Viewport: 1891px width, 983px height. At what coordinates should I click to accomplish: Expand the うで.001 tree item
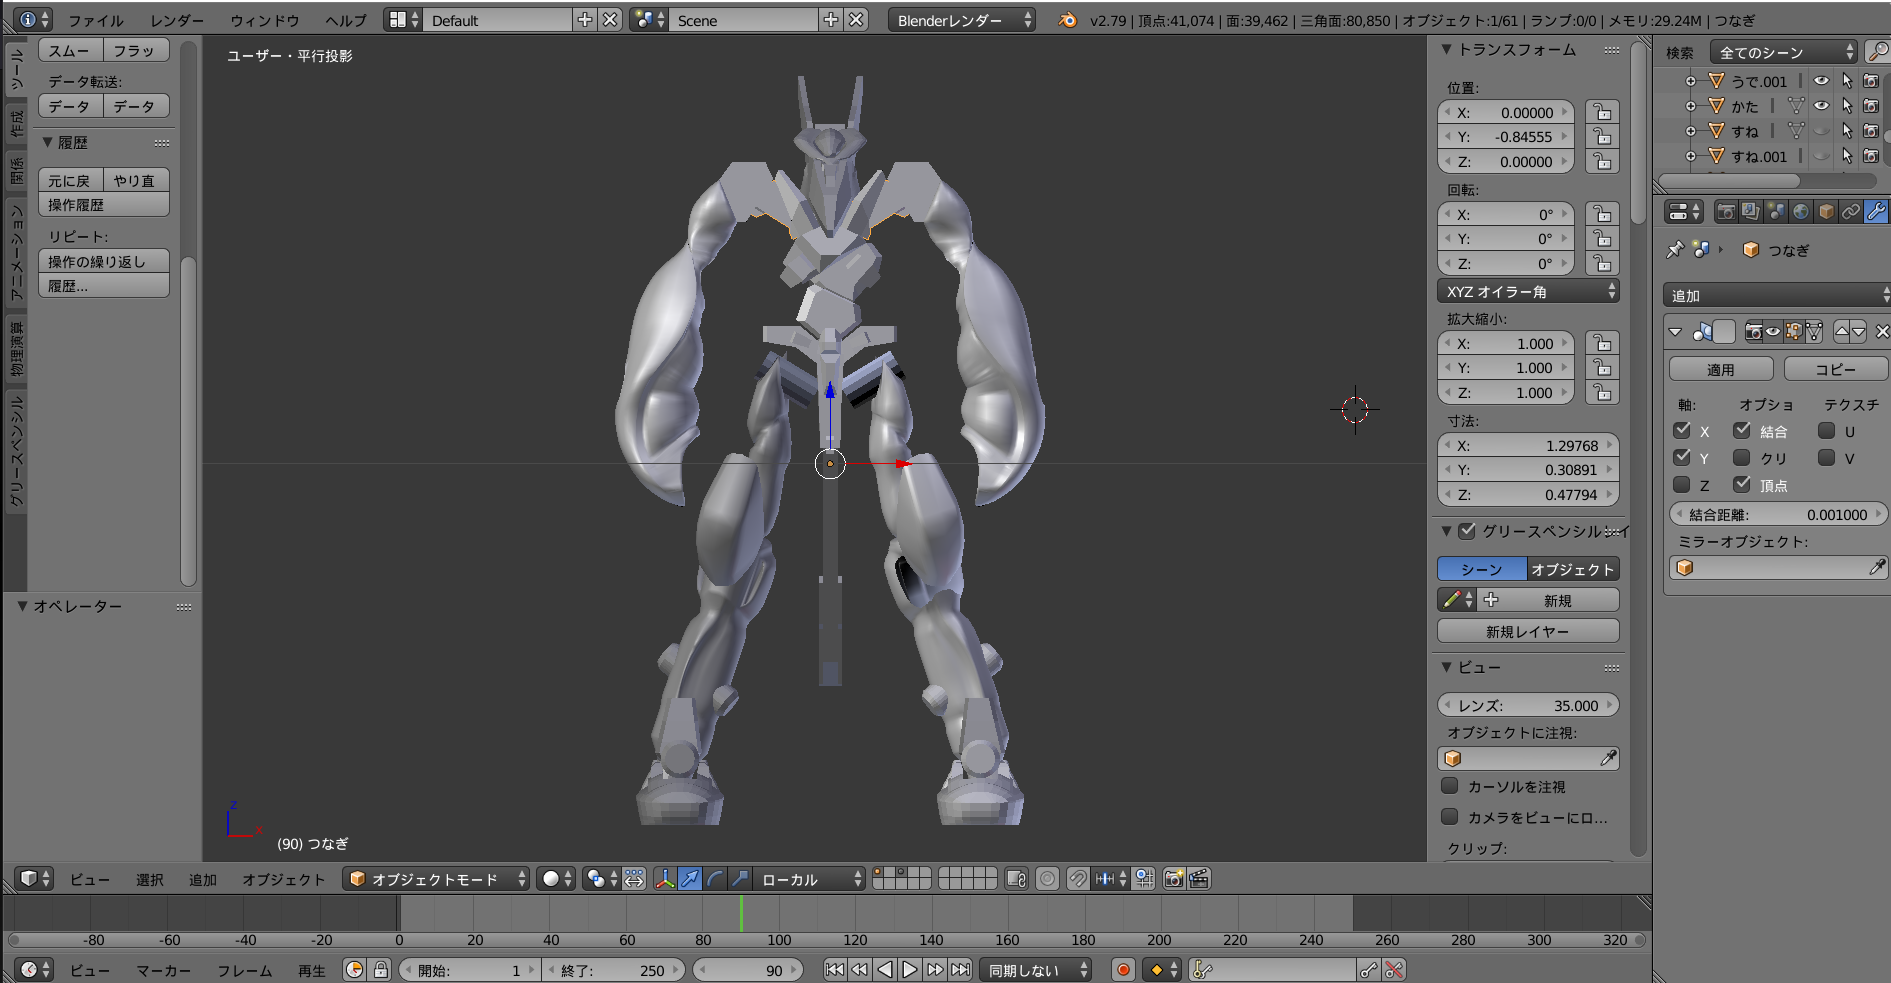tap(1691, 81)
